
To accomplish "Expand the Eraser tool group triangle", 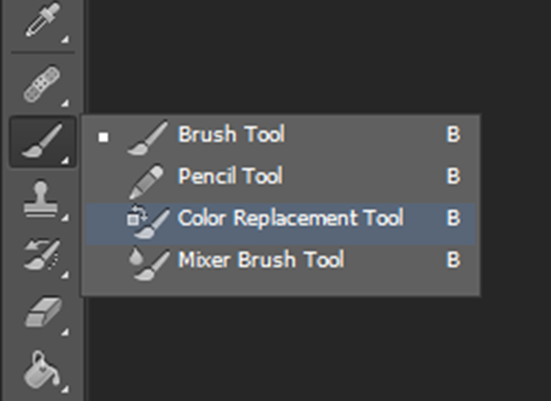I will (x=65, y=332).
